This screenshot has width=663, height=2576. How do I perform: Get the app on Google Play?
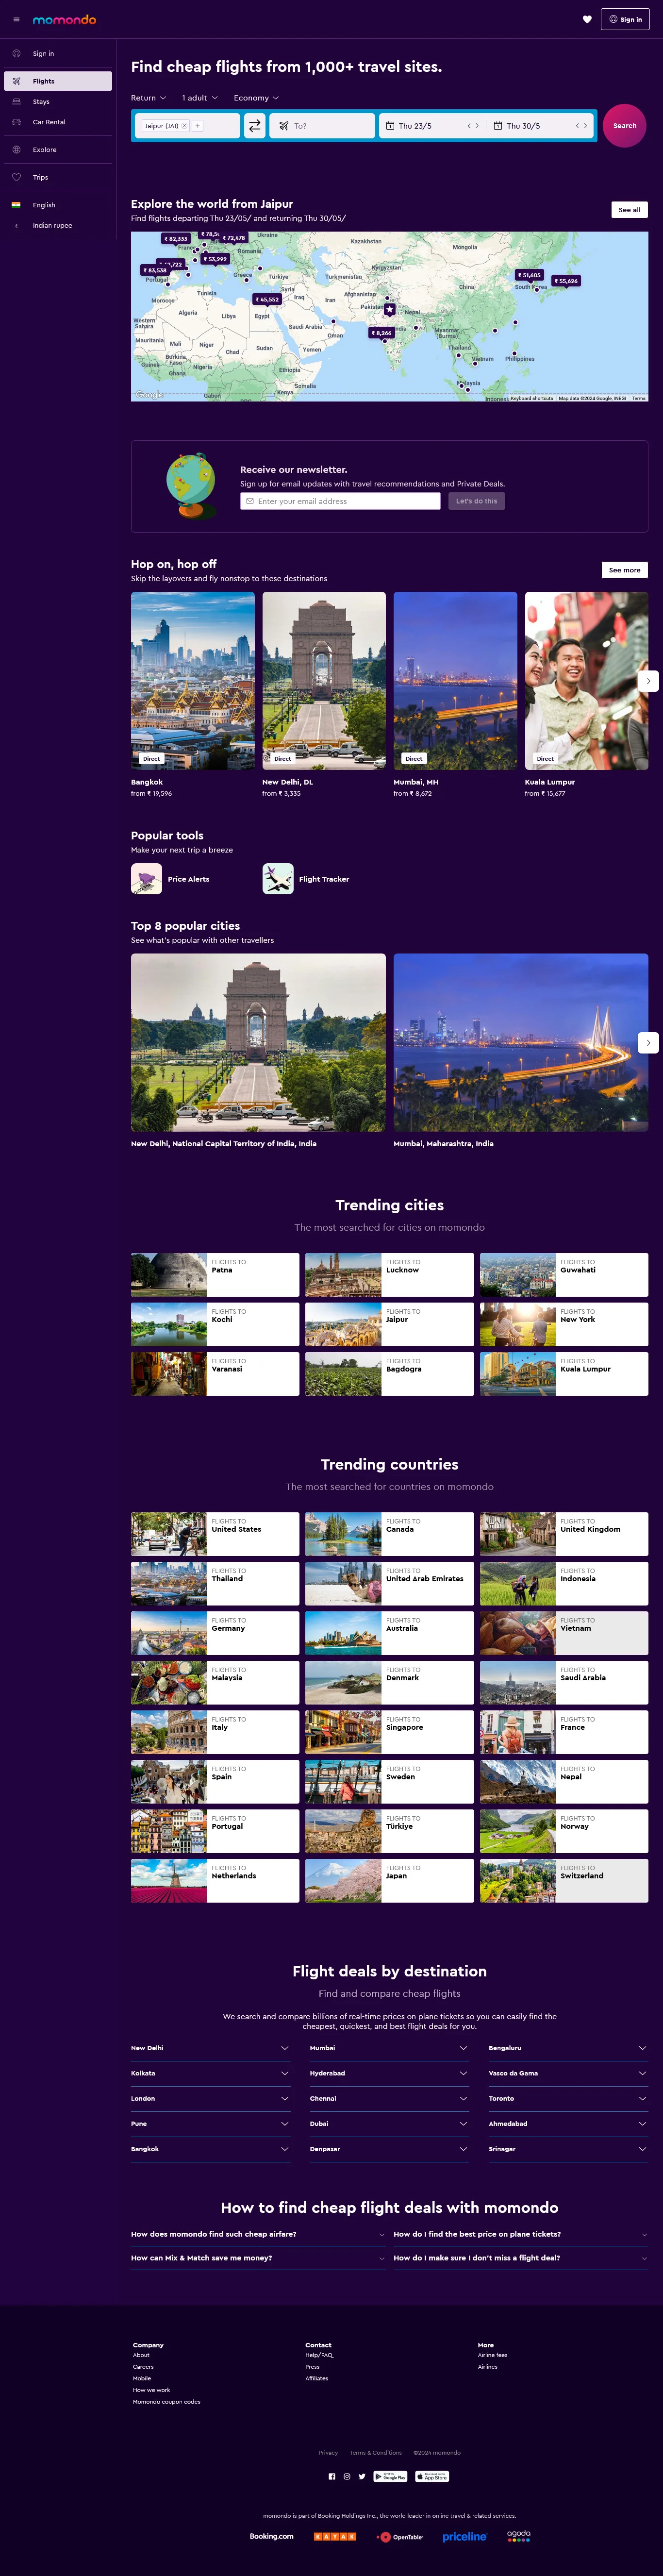390,2476
